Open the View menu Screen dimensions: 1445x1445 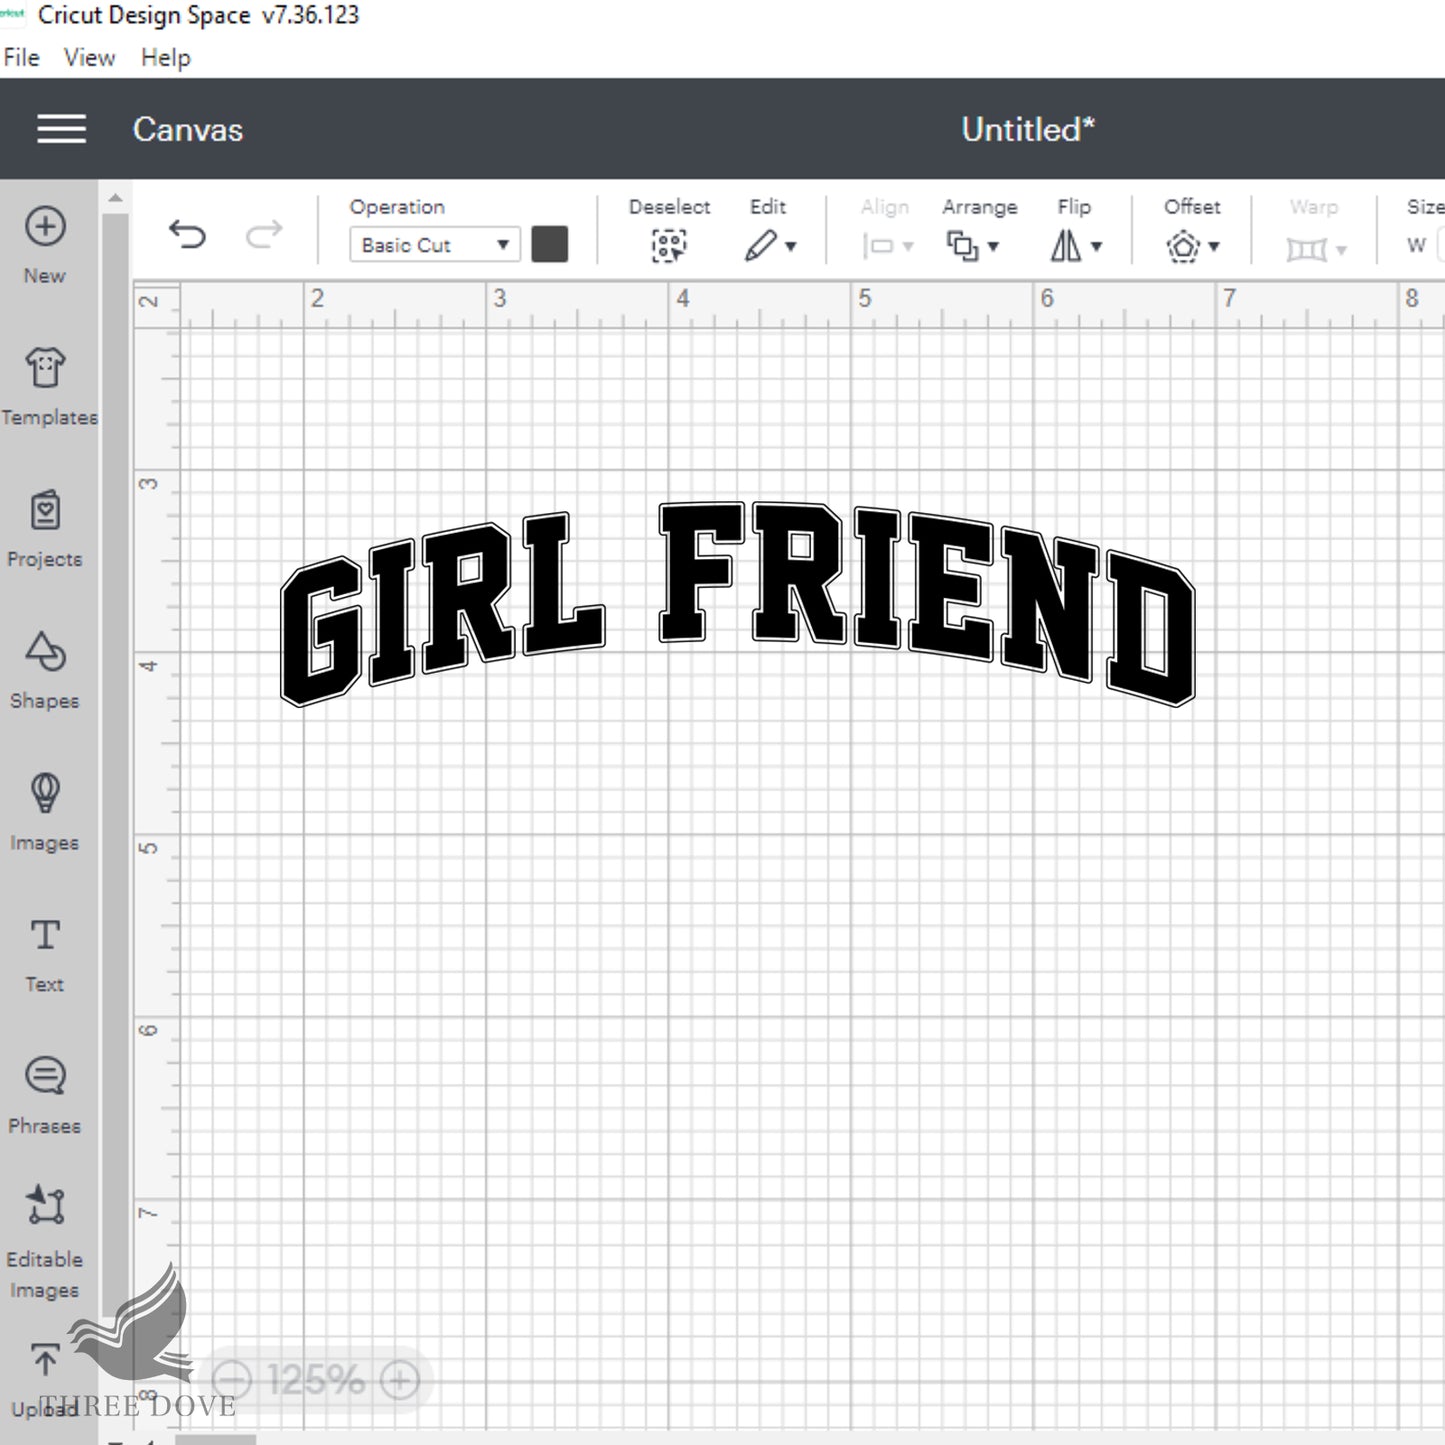(x=89, y=58)
